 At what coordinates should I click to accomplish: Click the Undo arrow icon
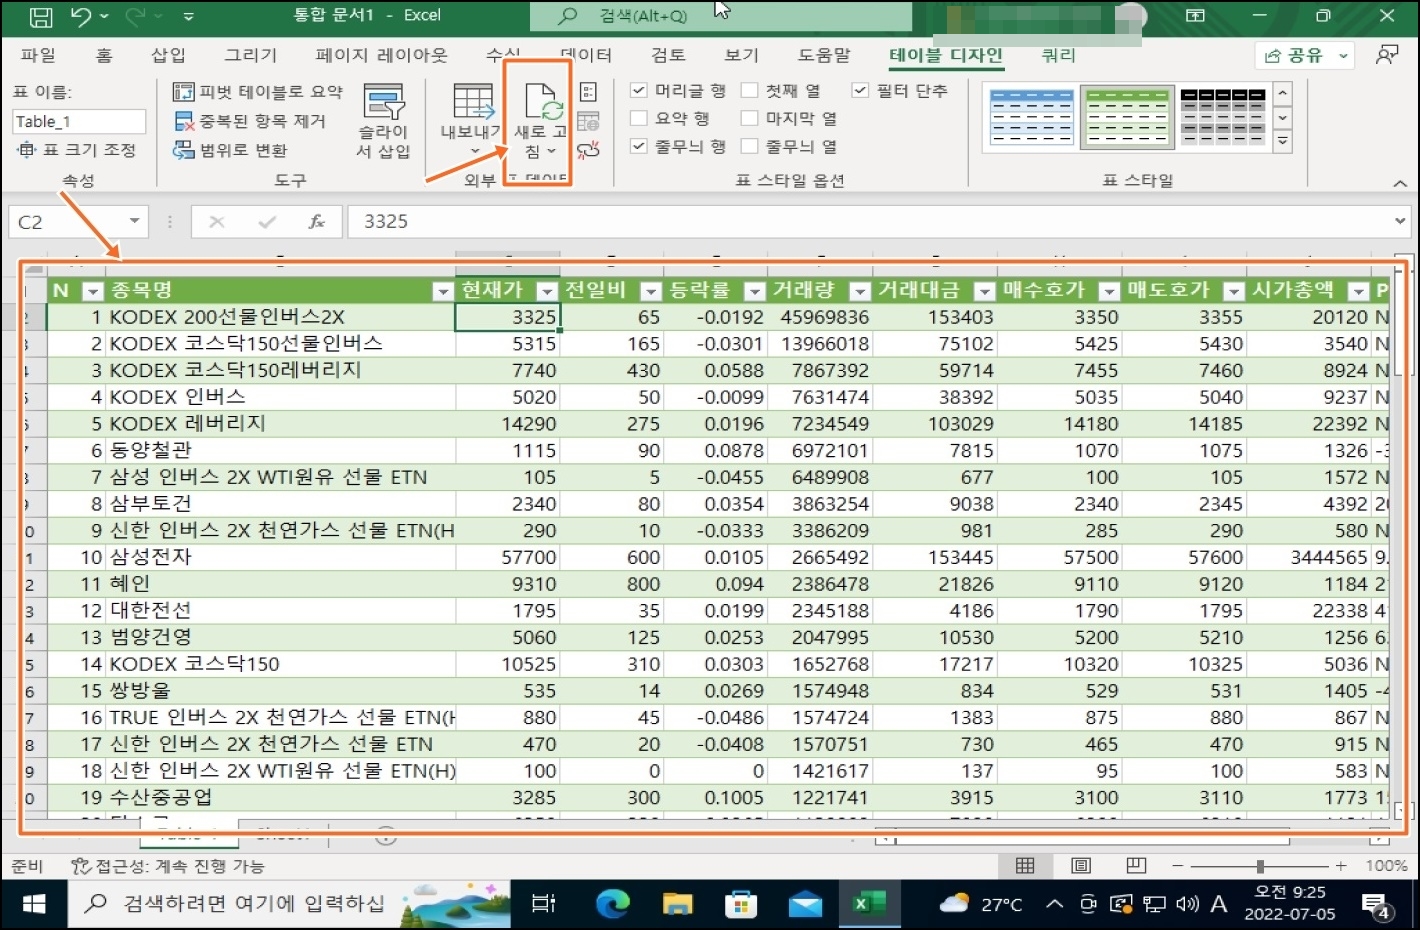[82, 16]
